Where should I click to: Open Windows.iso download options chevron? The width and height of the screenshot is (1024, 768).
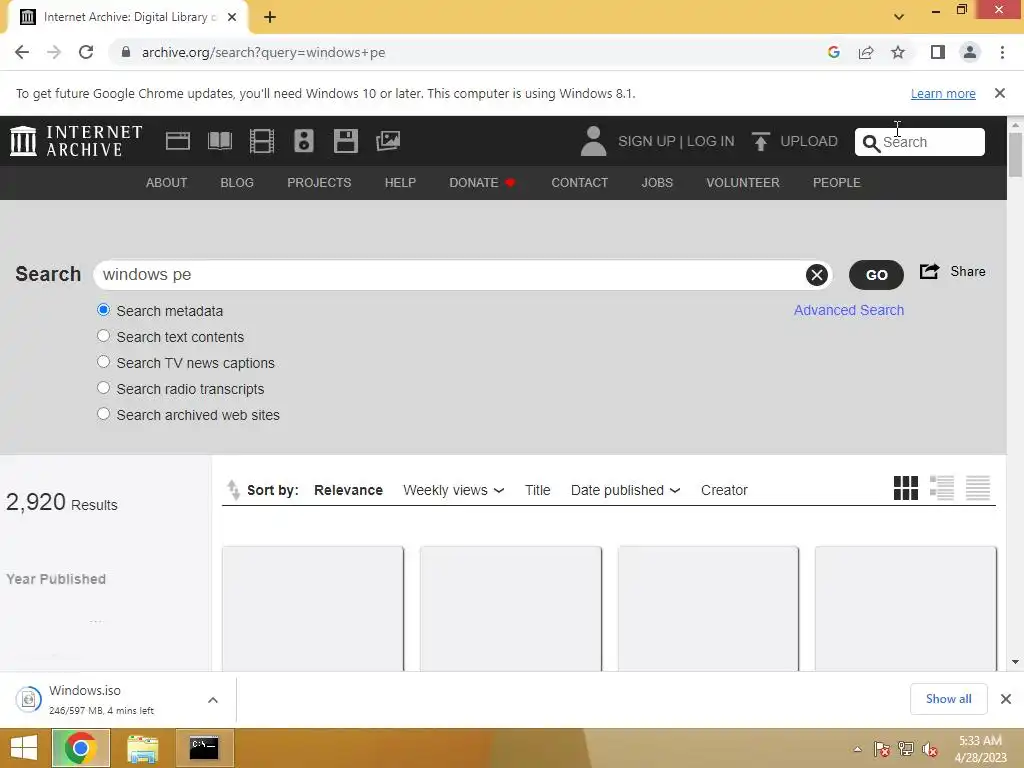[213, 700]
